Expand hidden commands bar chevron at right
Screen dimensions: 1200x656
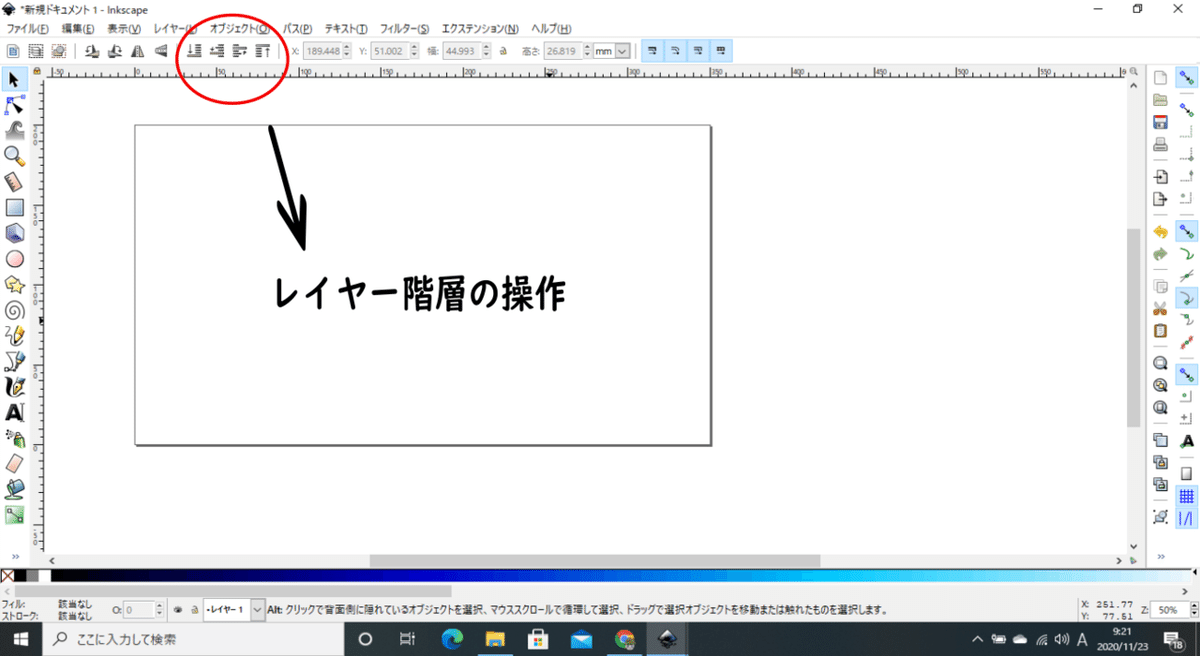(1160, 556)
